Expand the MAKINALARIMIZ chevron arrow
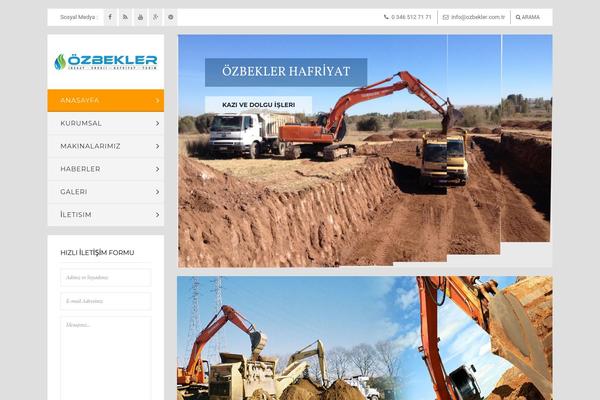This screenshot has width=600, height=400. [157, 146]
